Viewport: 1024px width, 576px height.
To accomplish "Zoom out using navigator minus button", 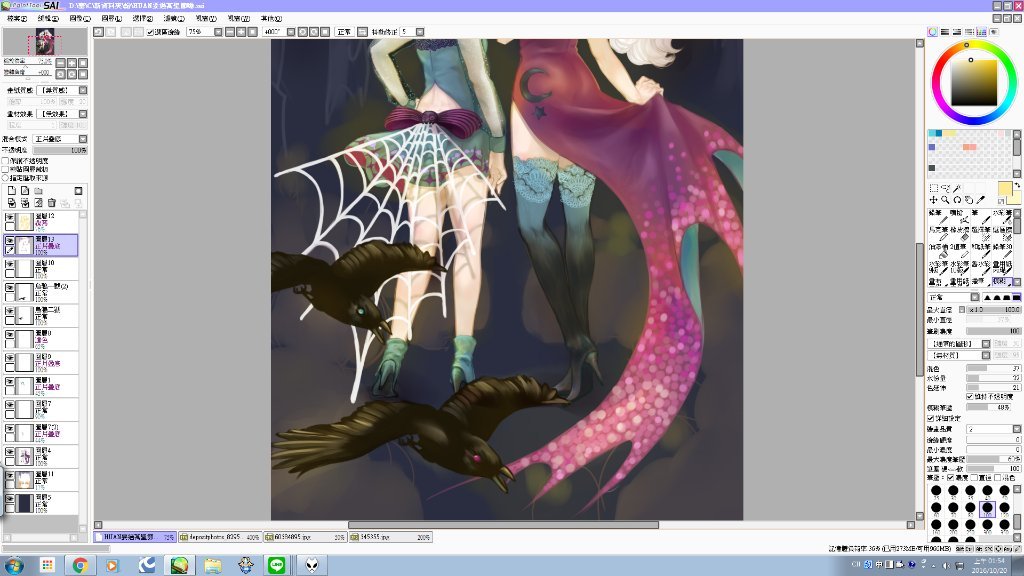I will 61,63.
